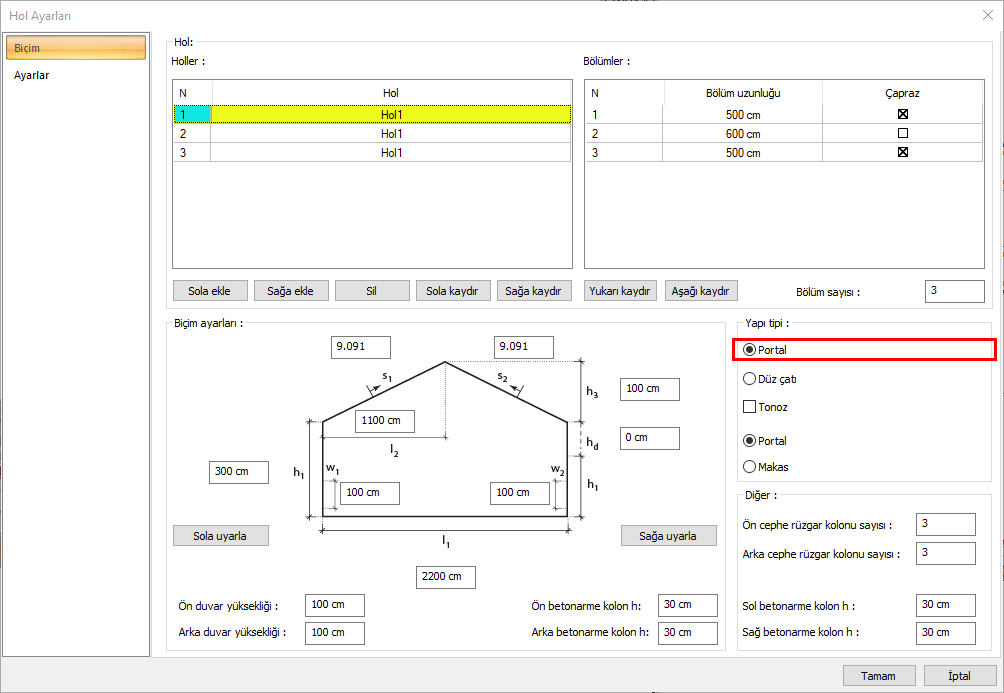Close the Hol Ayarları dialog window

(987, 14)
